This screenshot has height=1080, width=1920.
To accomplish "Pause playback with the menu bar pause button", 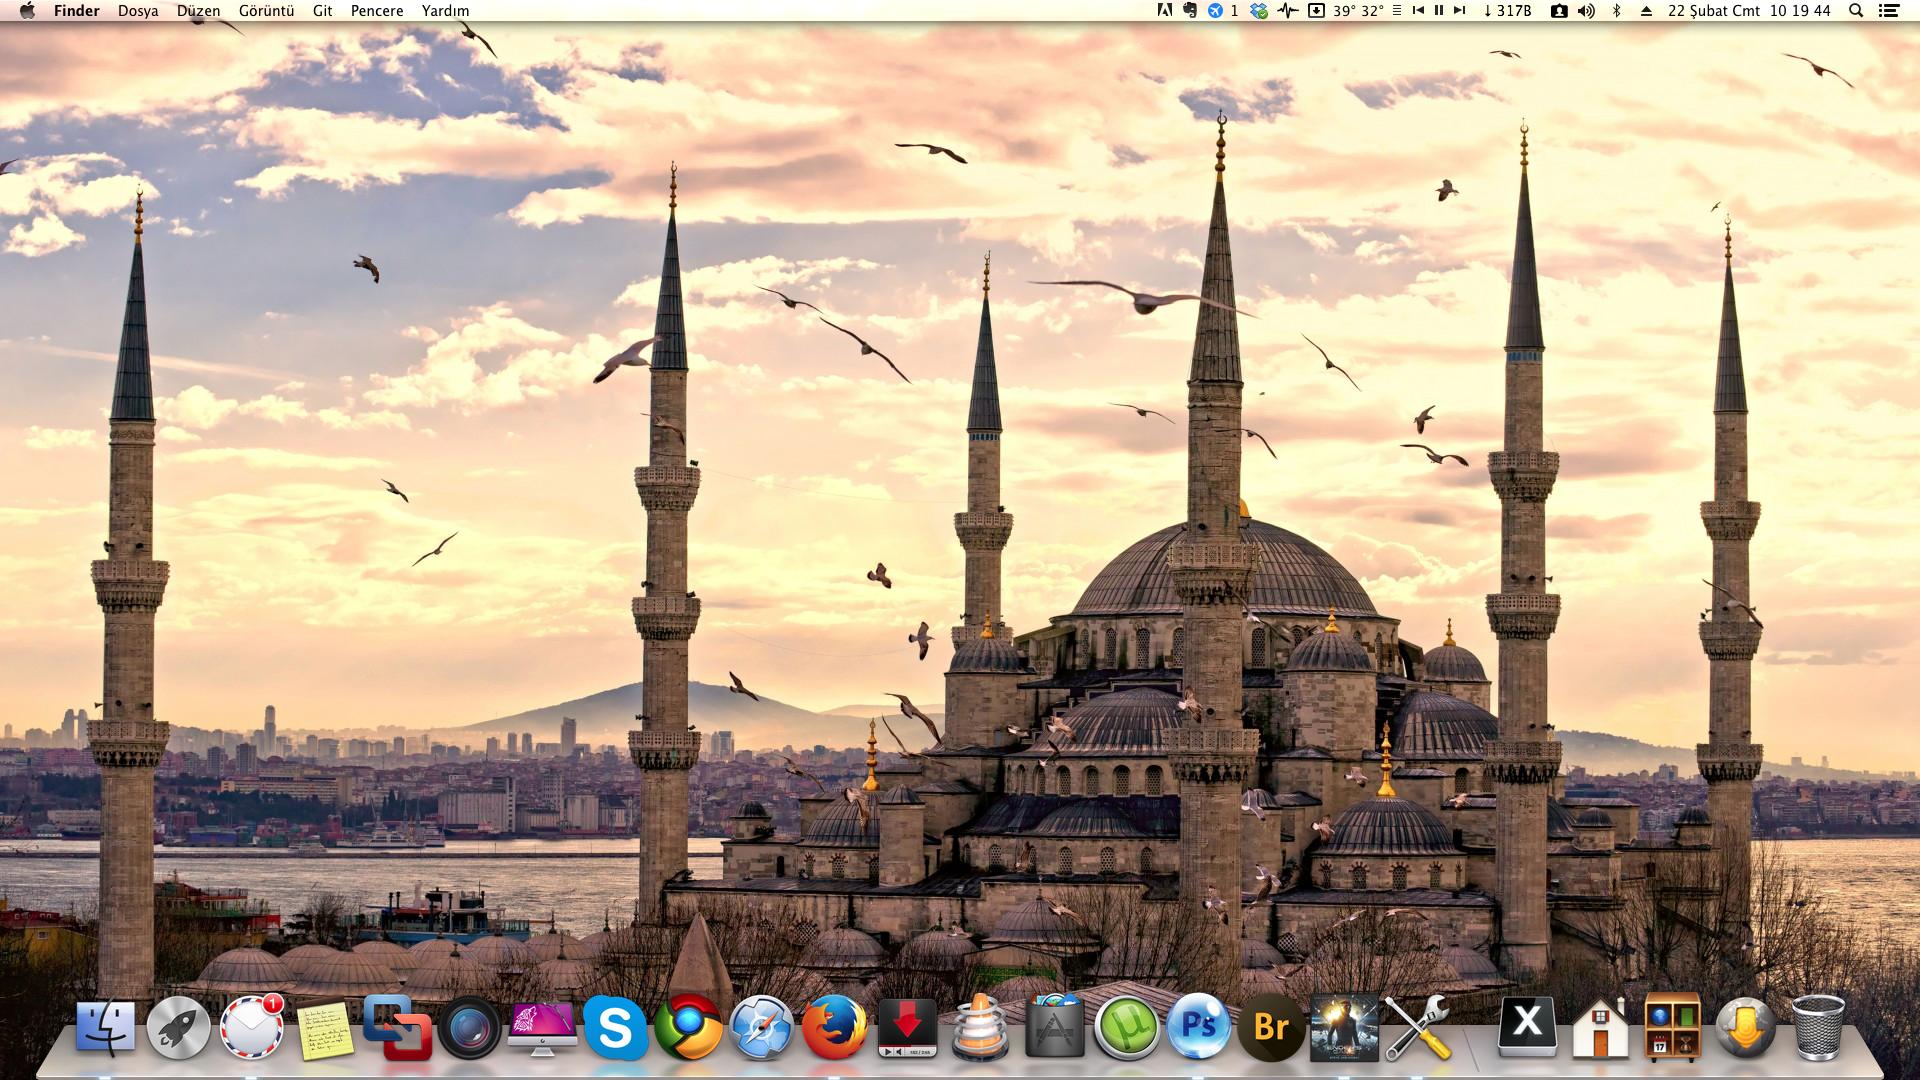I will 1439,11.
